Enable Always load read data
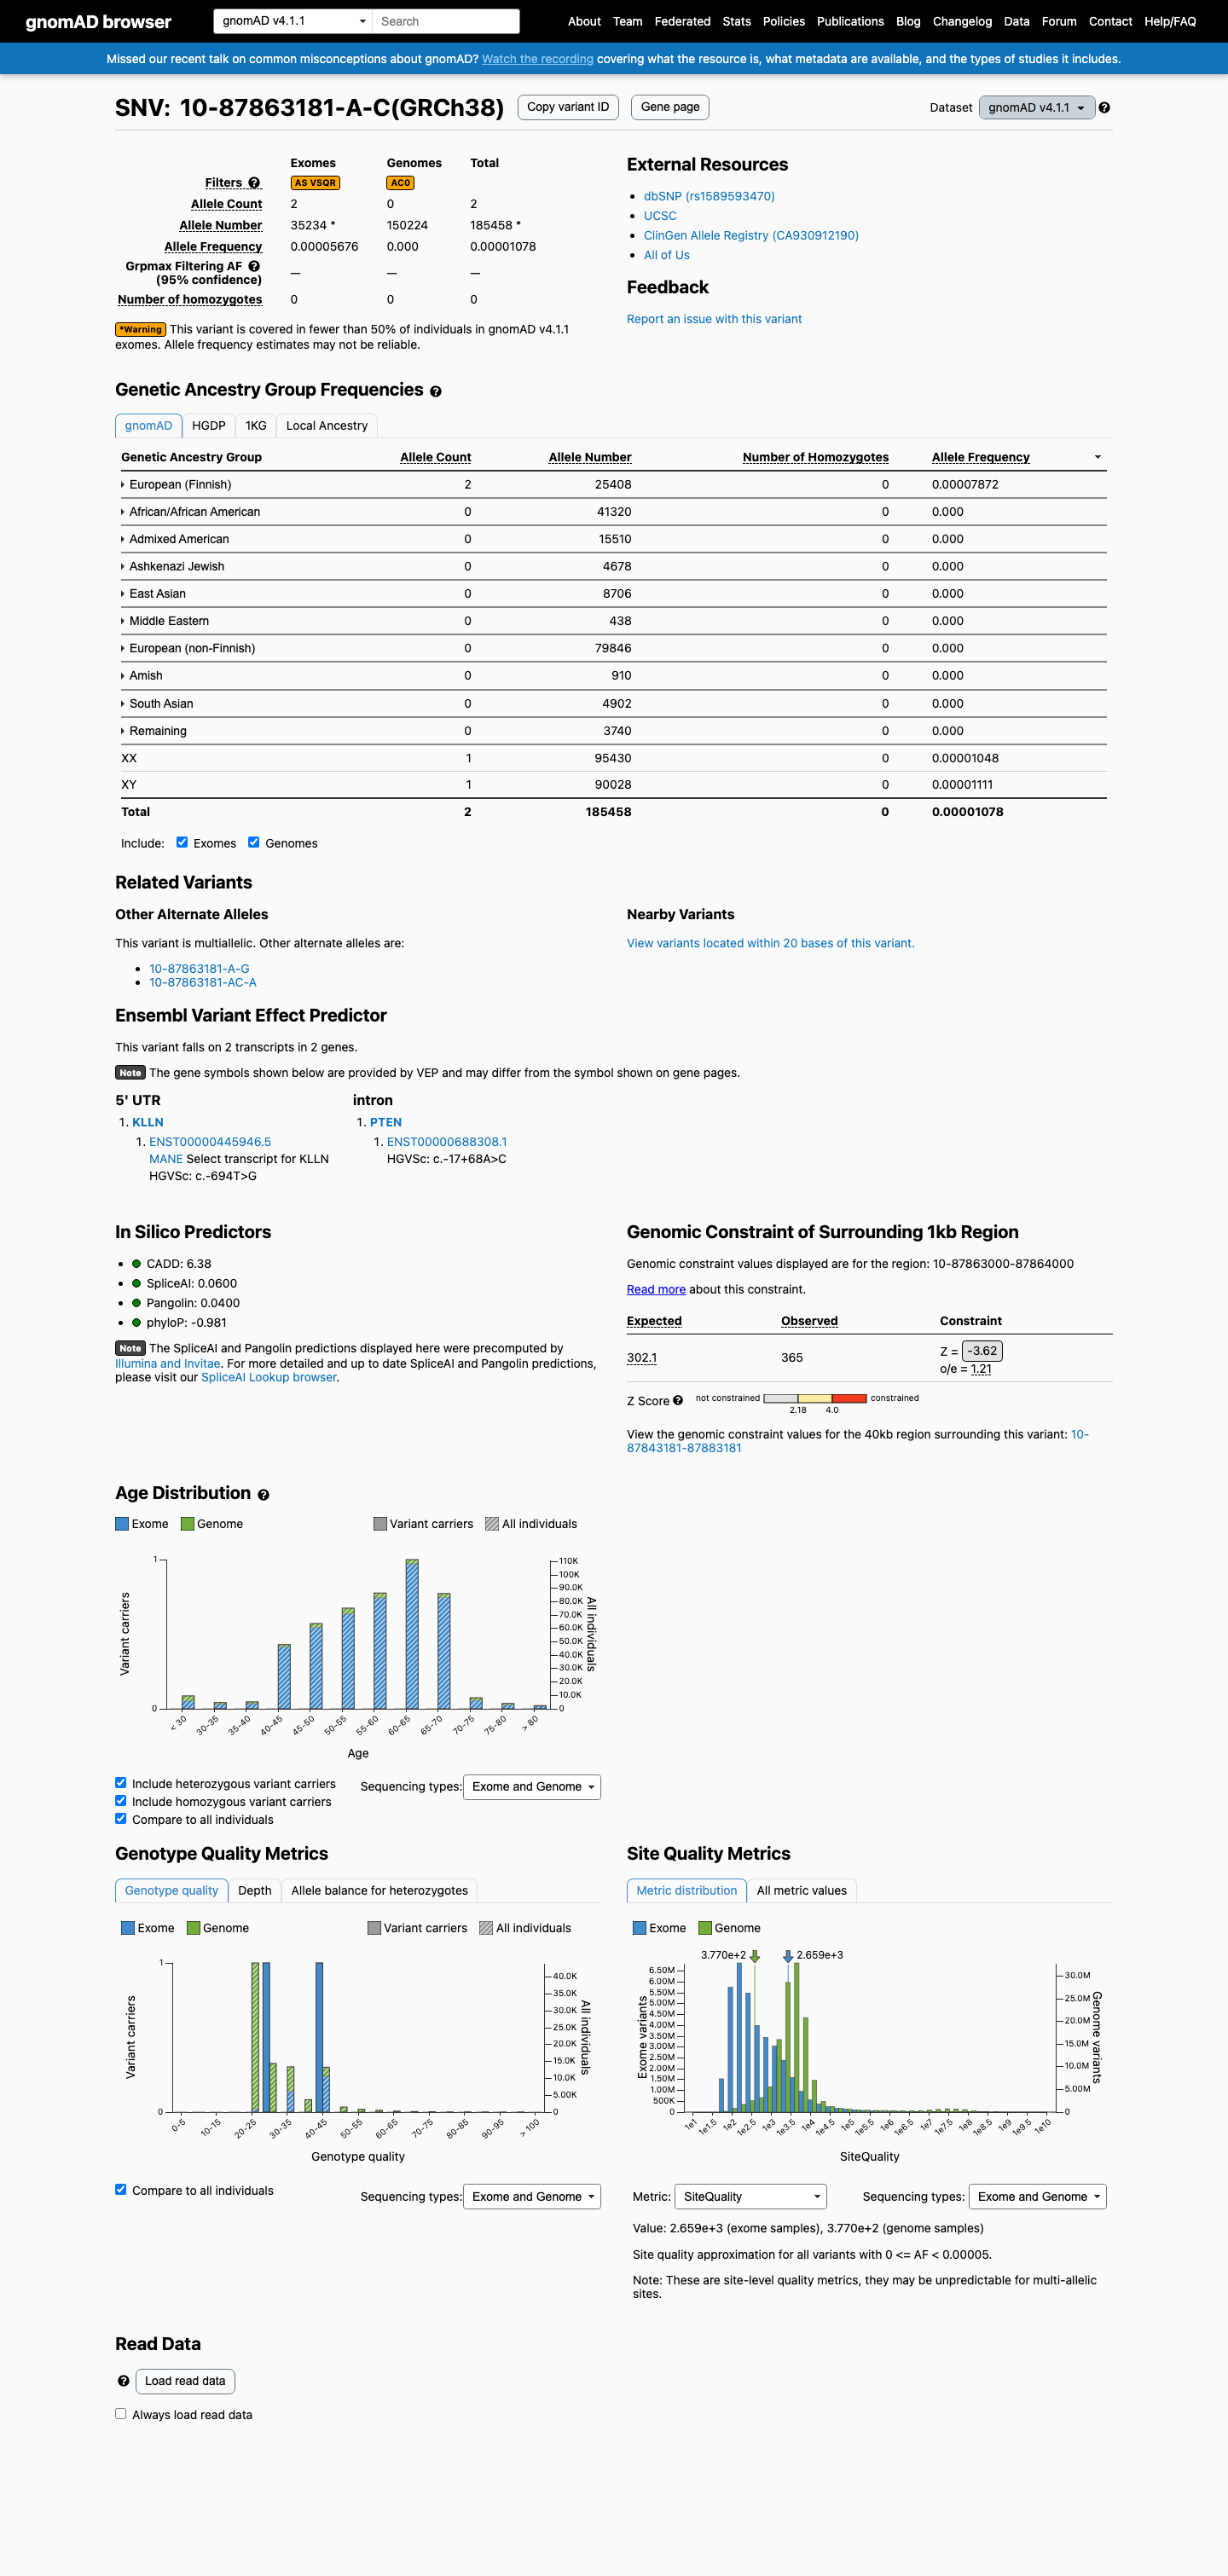Screen dimensions: 1228x2576 (x=121, y=2414)
